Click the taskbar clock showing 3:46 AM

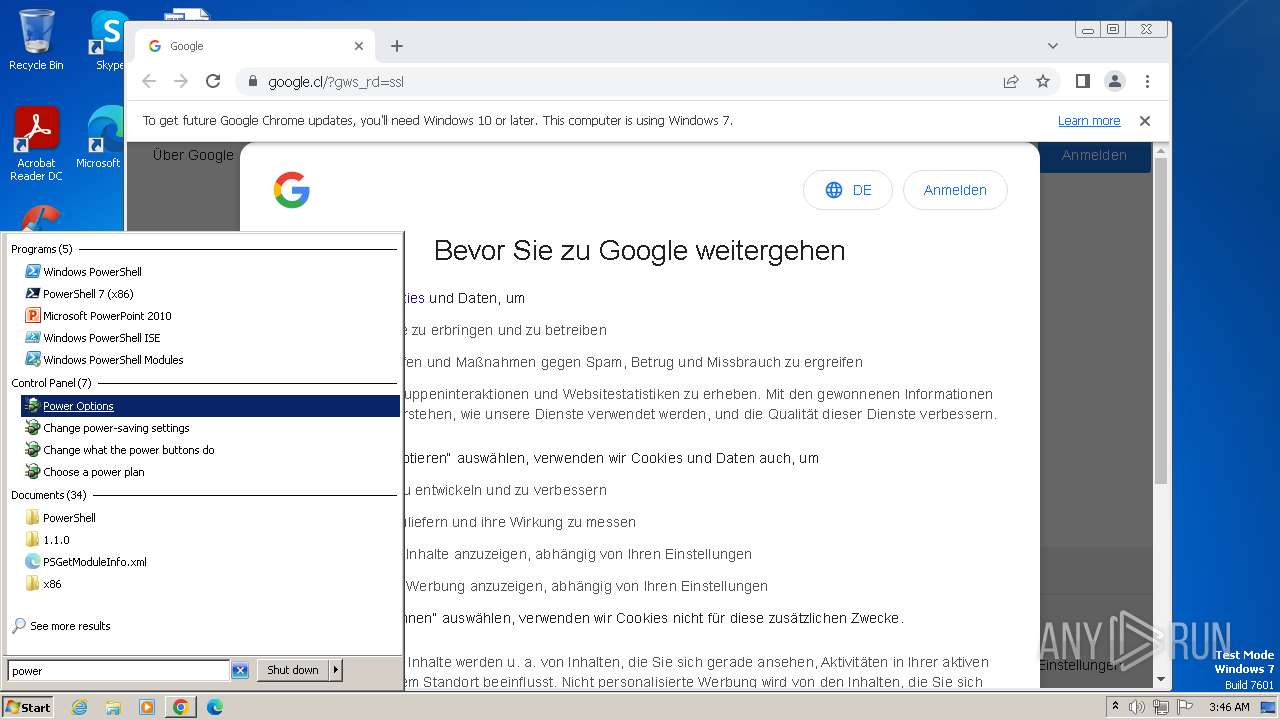1229,707
